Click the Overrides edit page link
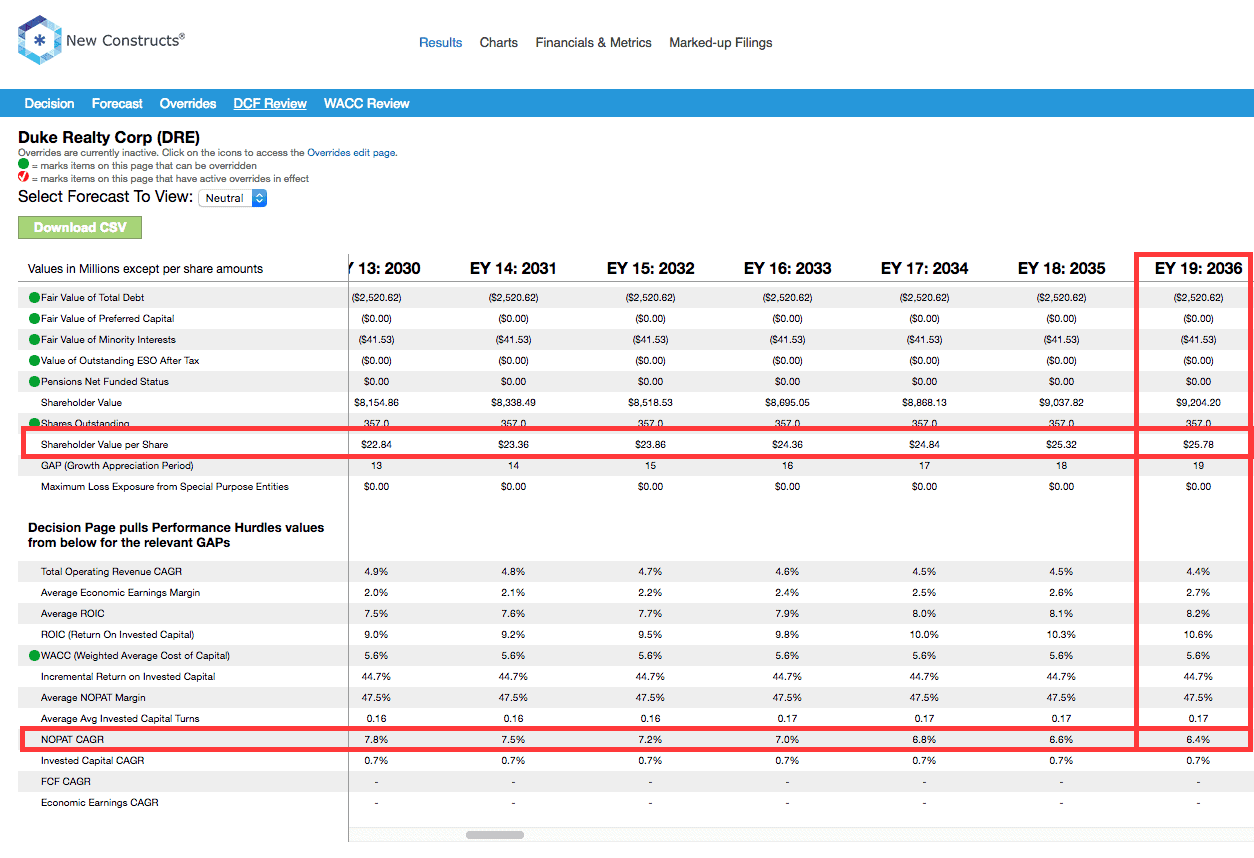Screen dimensions: 1254x858 pos(352,153)
